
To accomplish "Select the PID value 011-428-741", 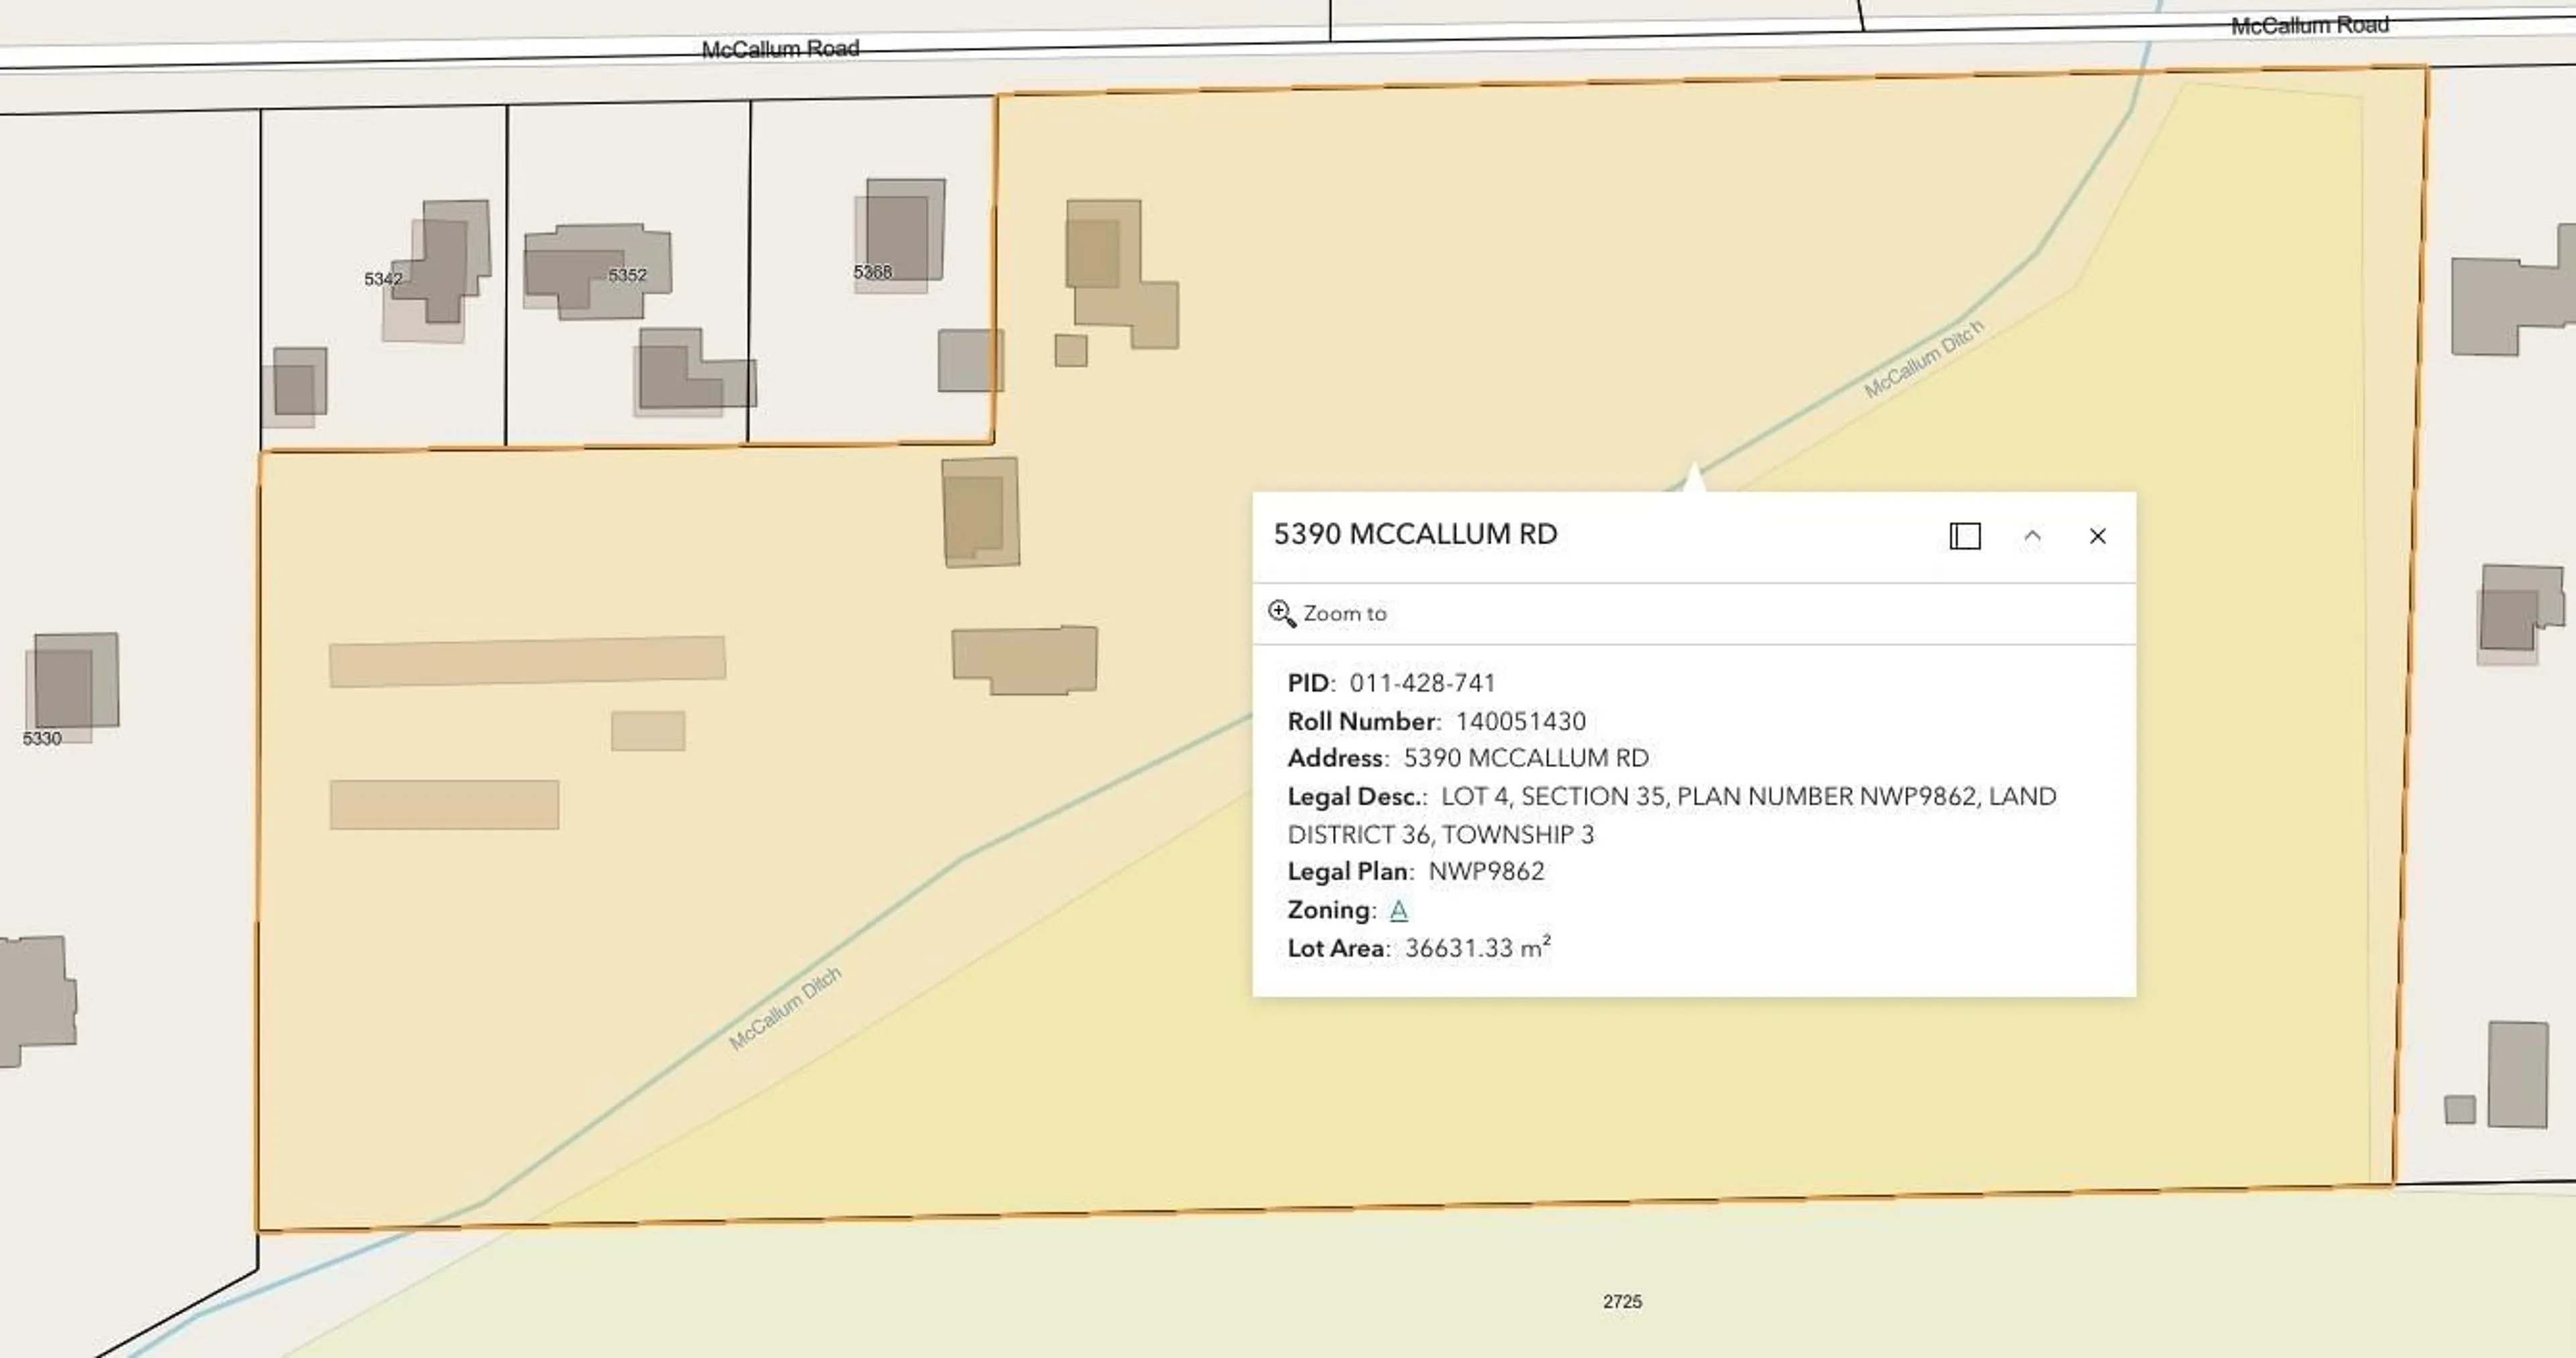I will coord(1422,683).
